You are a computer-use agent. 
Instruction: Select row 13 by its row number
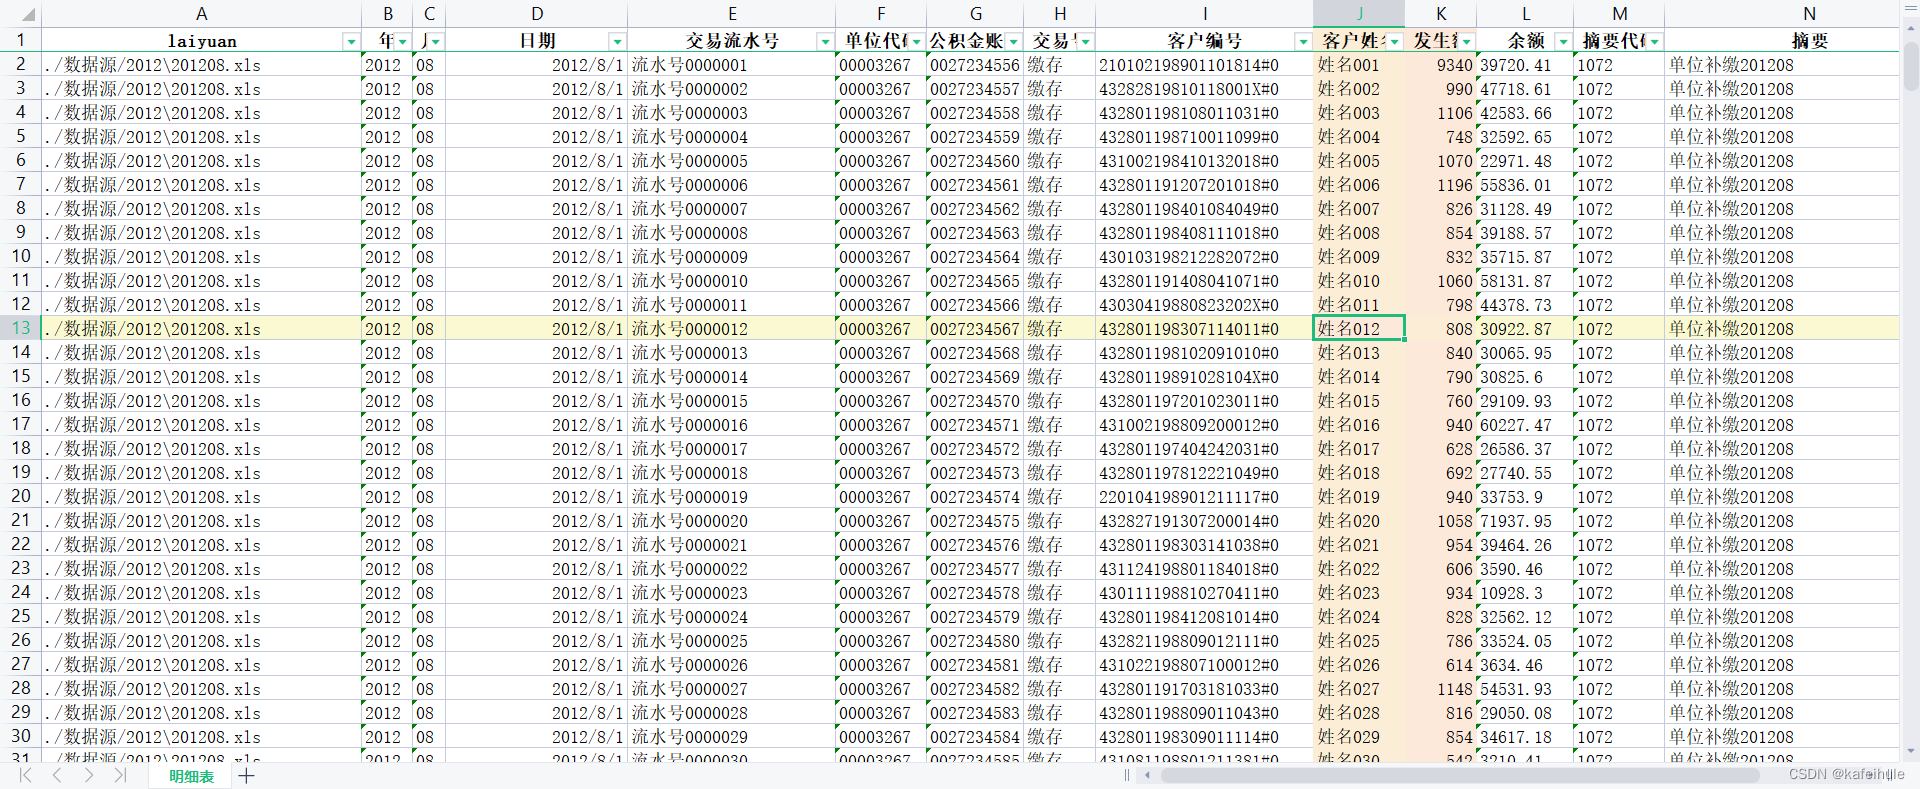click(x=21, y=328)
